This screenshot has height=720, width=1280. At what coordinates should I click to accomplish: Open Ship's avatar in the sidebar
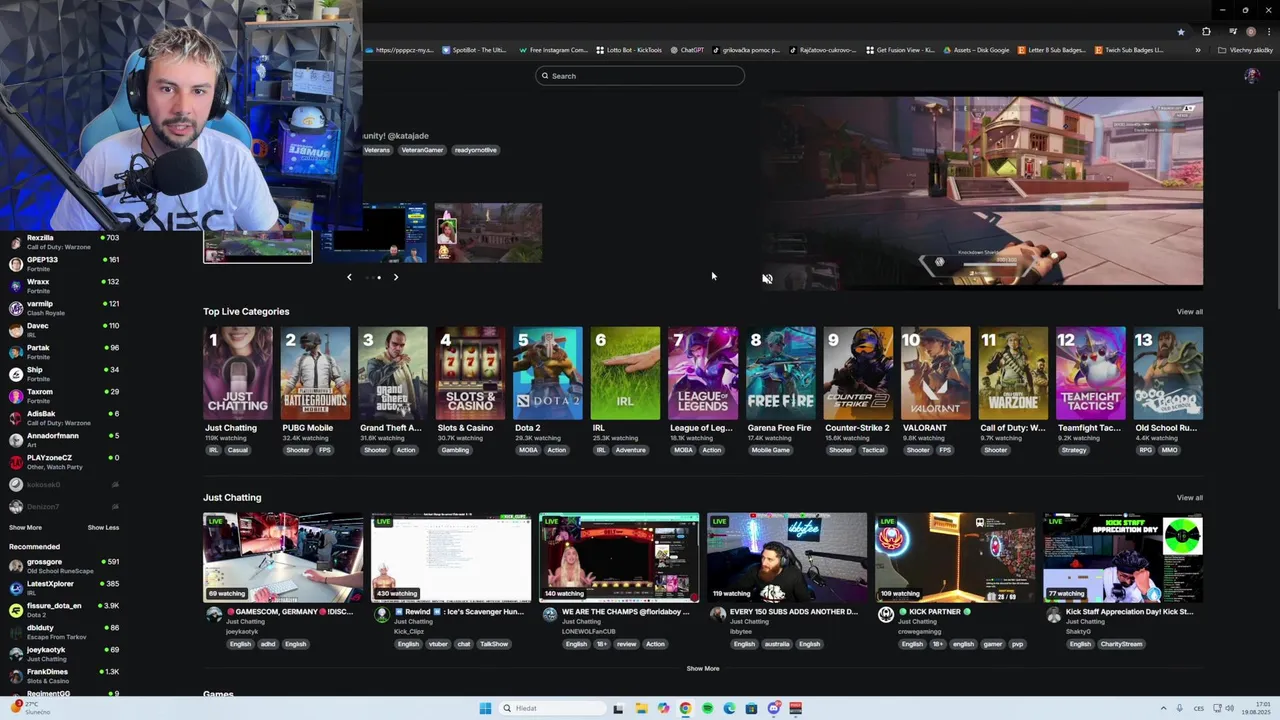(16, 375)
